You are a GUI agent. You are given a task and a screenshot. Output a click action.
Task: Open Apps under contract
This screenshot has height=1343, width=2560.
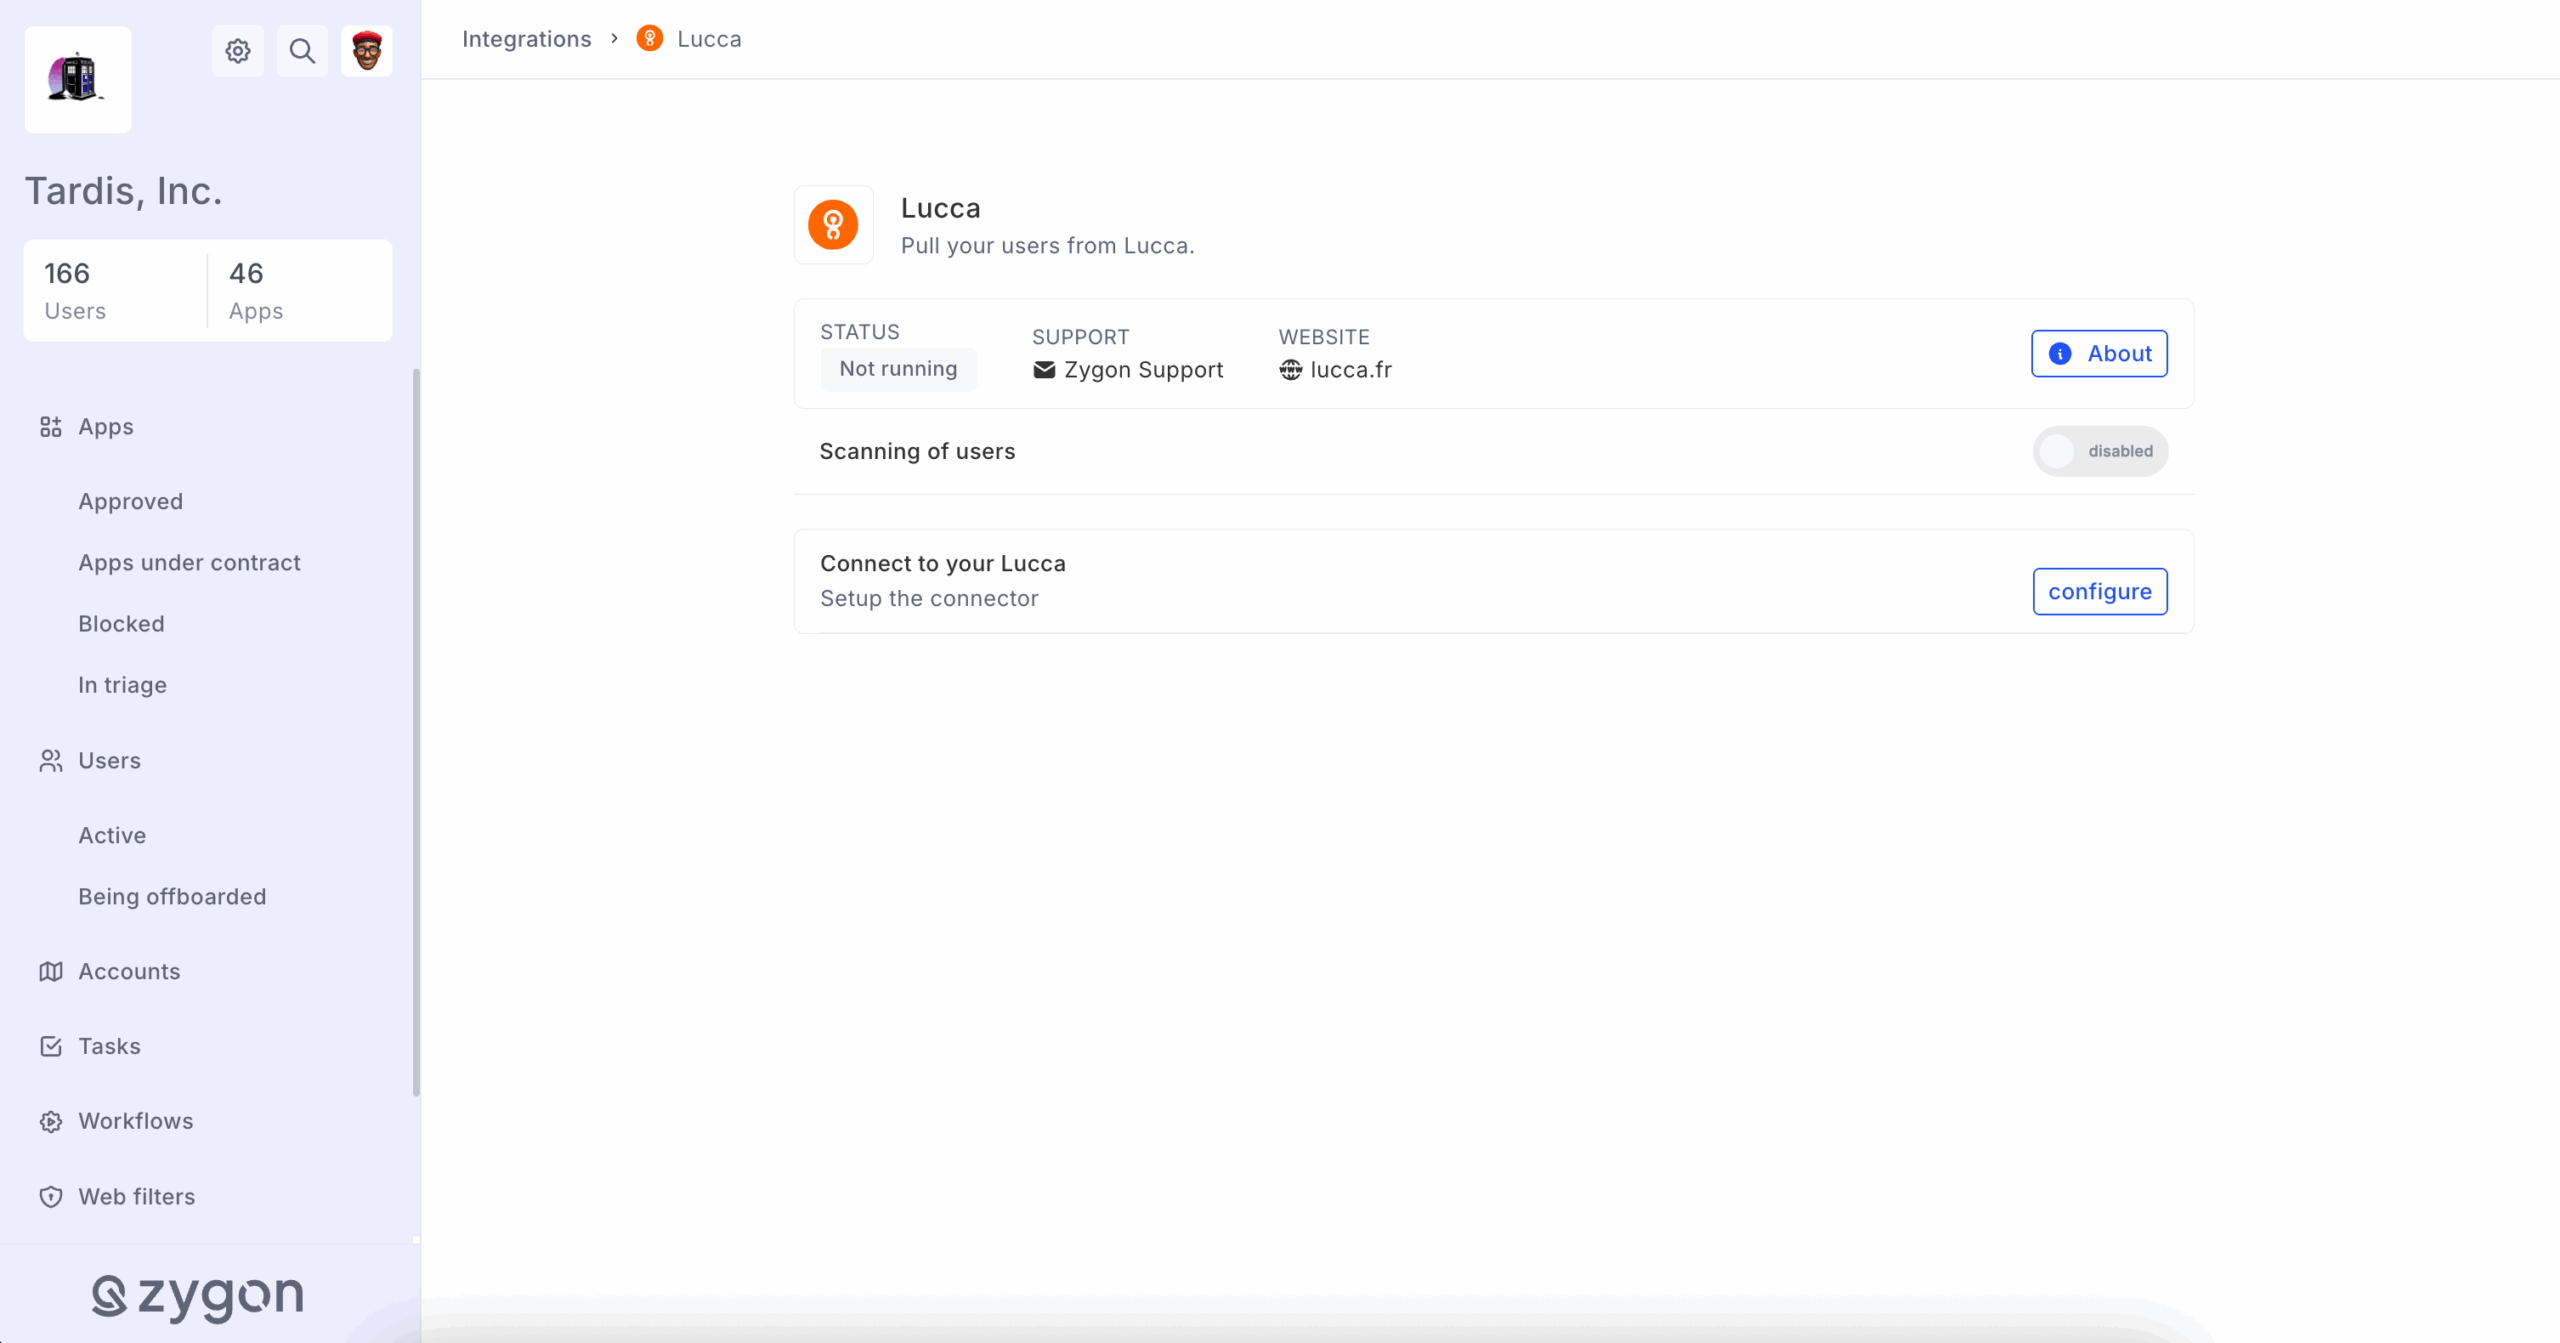(190, 563)
